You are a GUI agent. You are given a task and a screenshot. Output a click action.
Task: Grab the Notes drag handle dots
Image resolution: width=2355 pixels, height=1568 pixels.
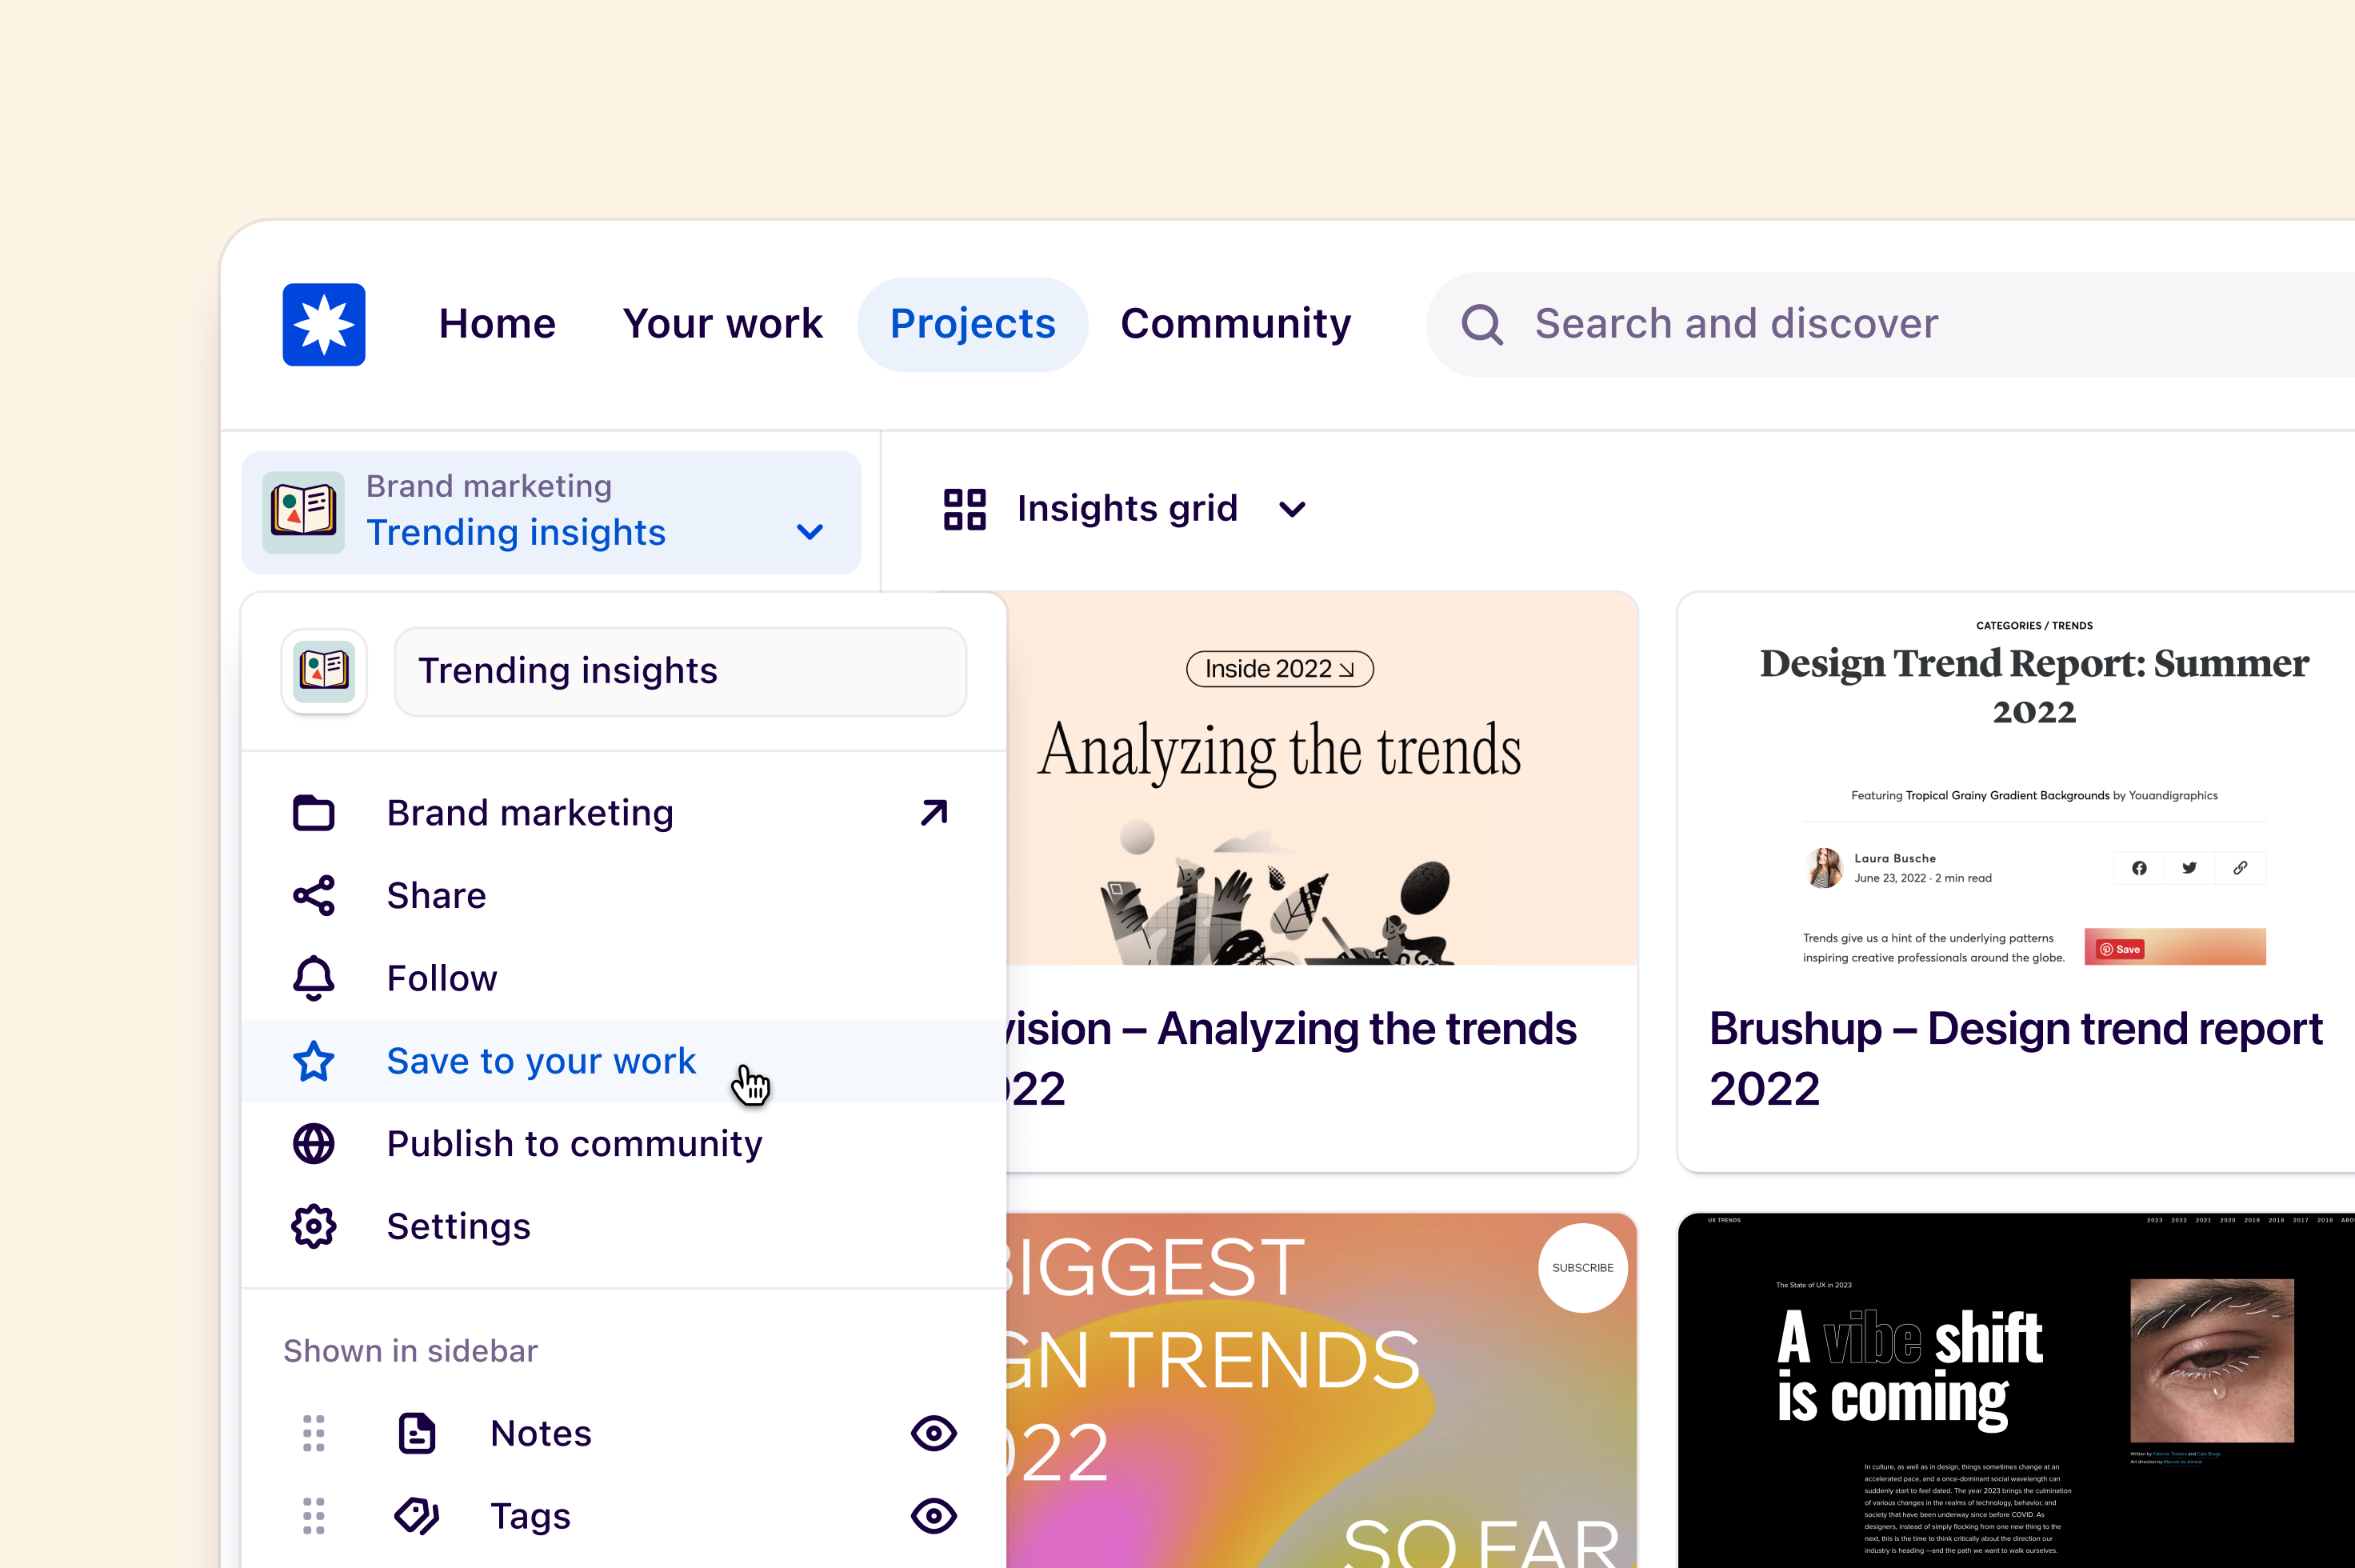(x=313, y=1433)
